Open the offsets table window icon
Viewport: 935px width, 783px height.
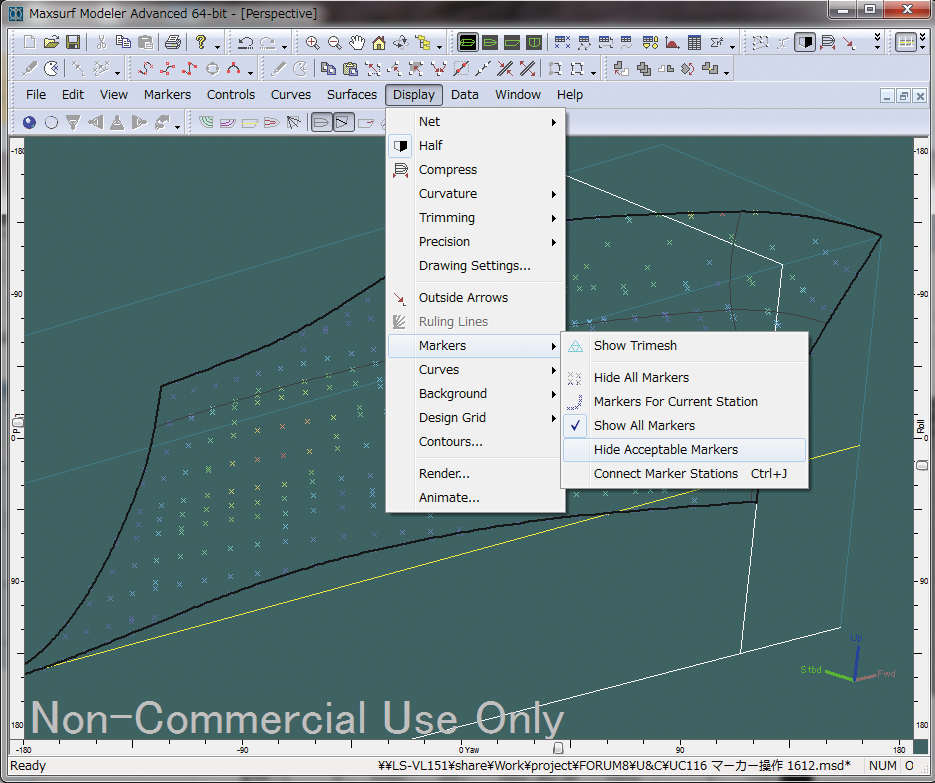(694, 42)
